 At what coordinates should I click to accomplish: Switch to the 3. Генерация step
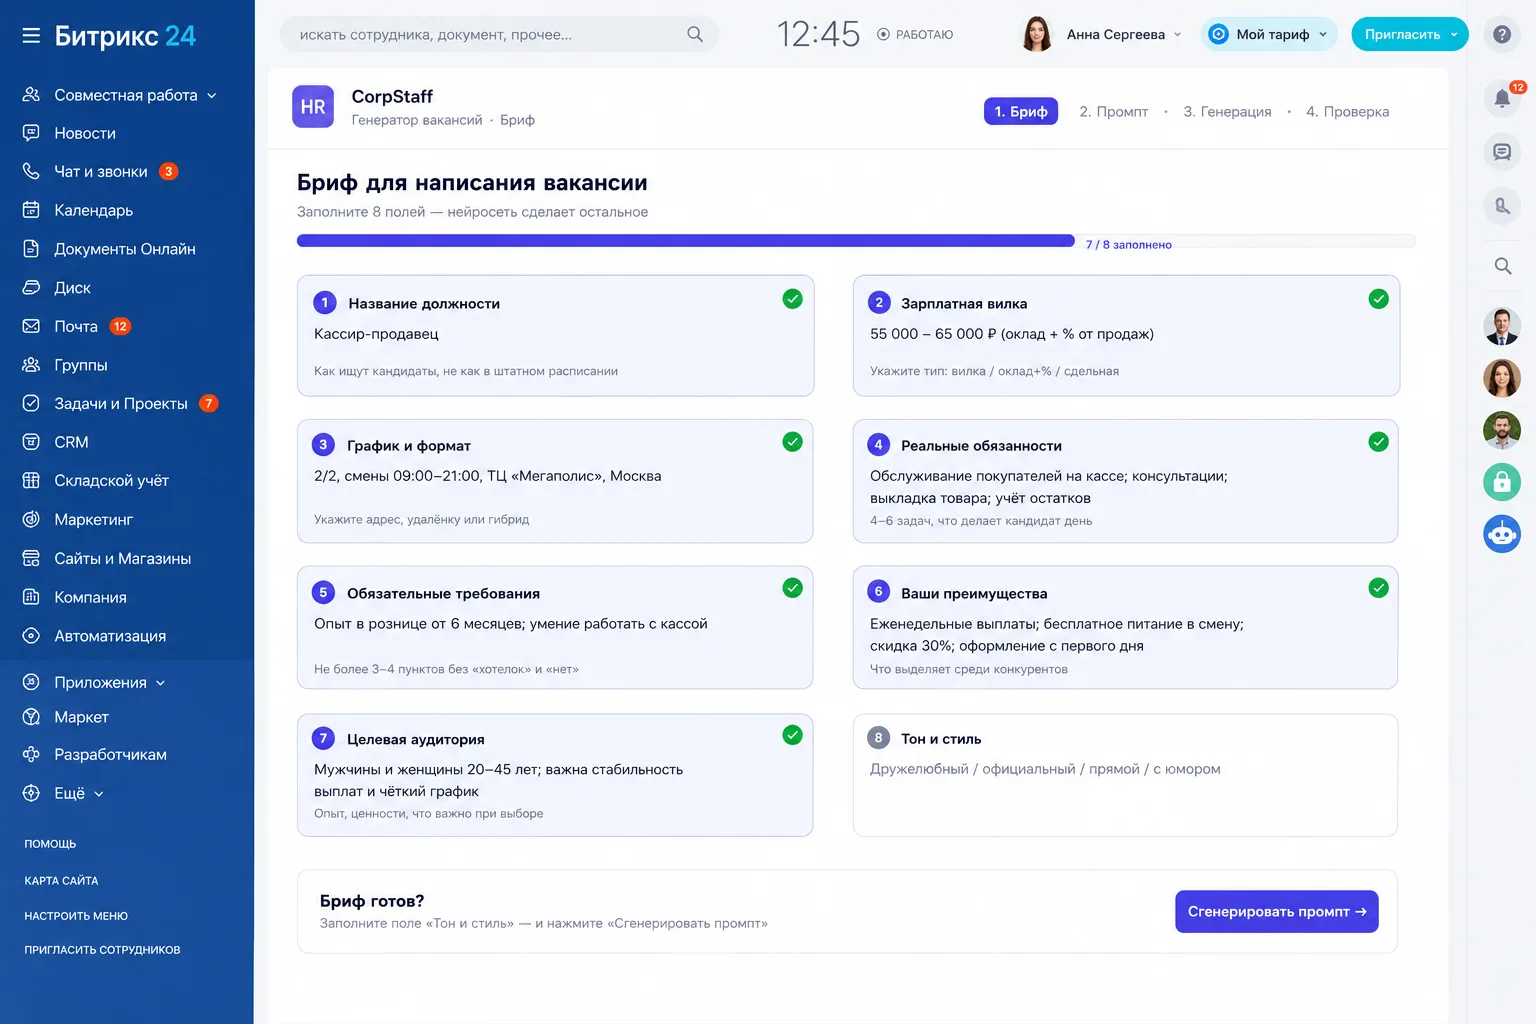tap(1228, 112)
